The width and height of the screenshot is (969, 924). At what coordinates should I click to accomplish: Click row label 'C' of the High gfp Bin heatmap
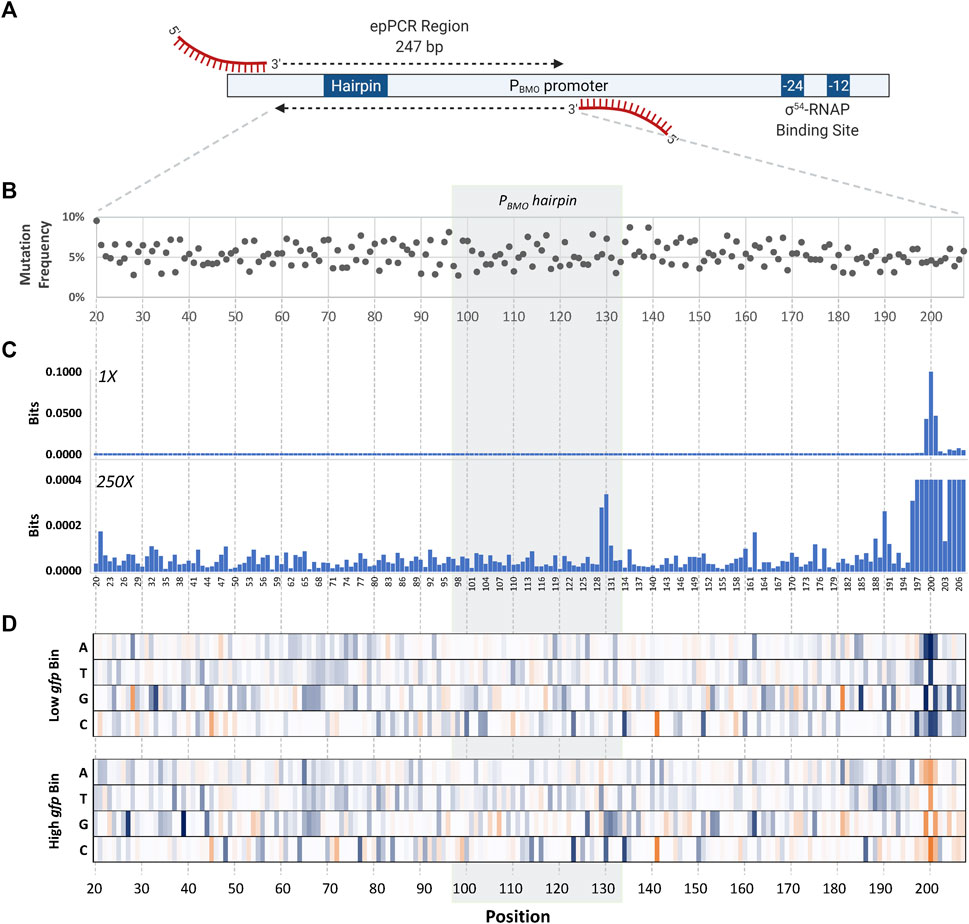(x=83, y=850)
